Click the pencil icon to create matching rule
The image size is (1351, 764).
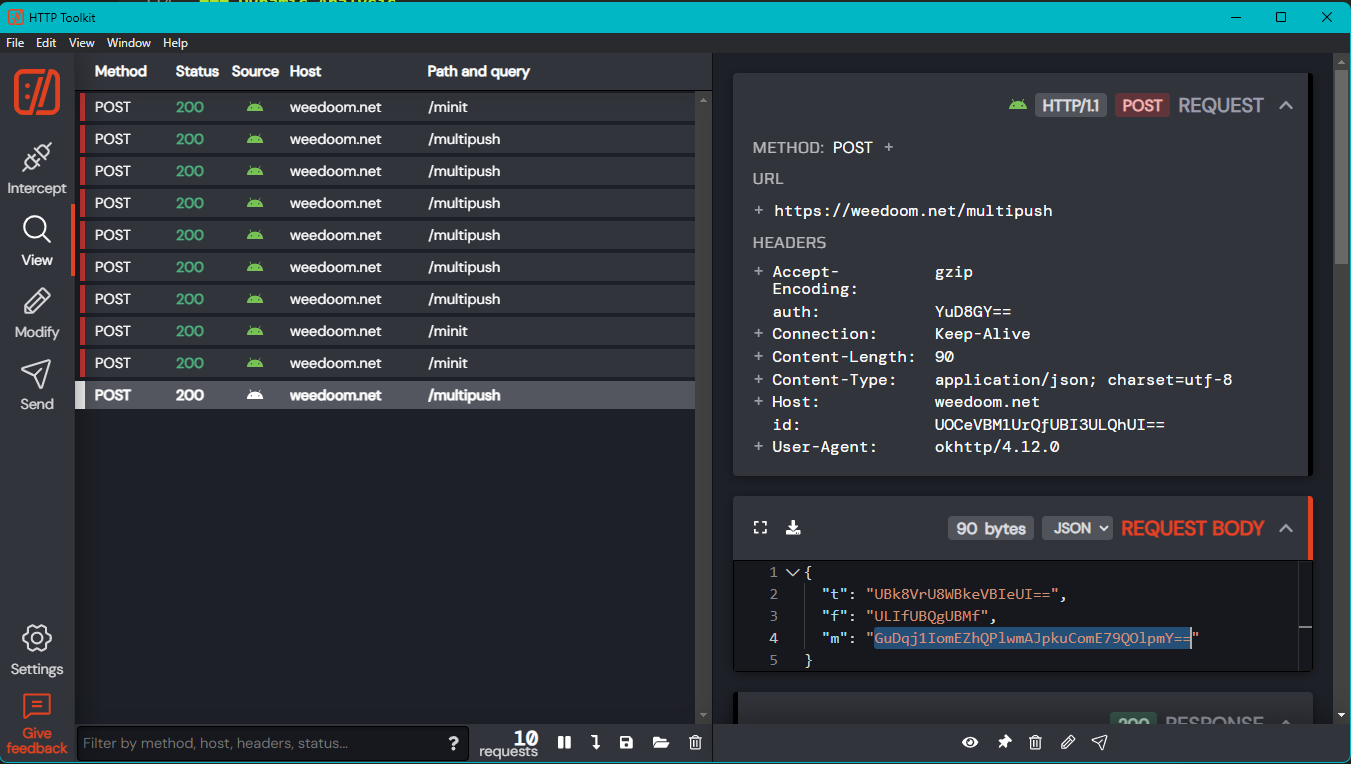point(1068,742)
